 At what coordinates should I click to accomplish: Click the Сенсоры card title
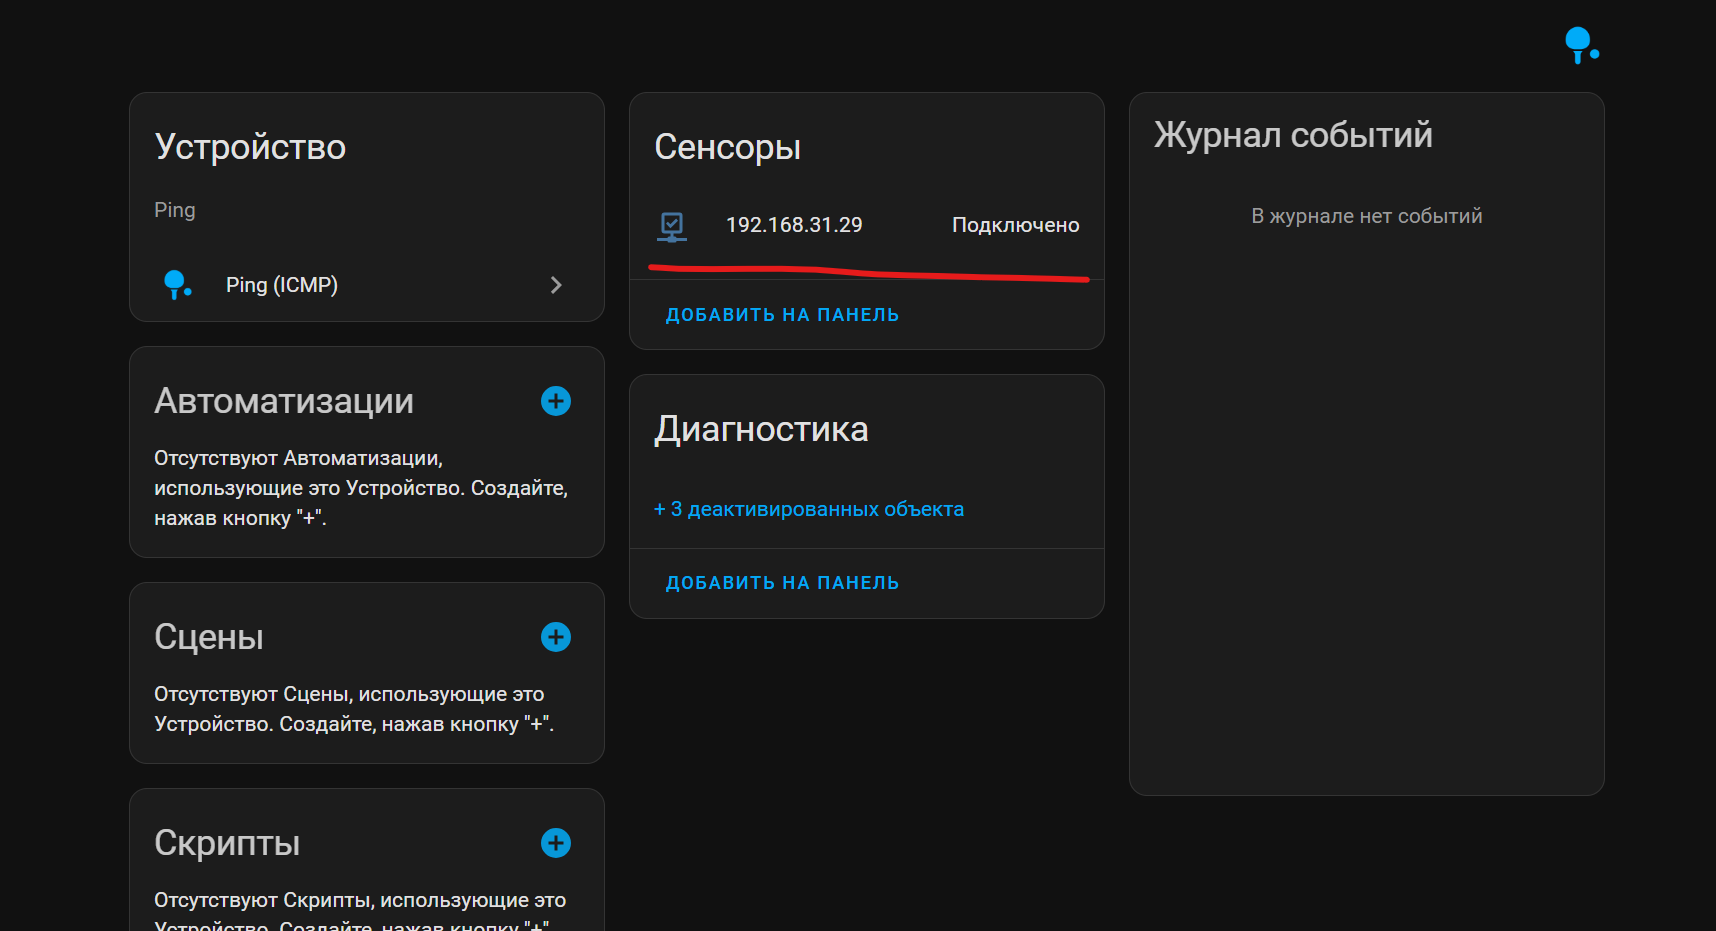[x=727, y=147]
